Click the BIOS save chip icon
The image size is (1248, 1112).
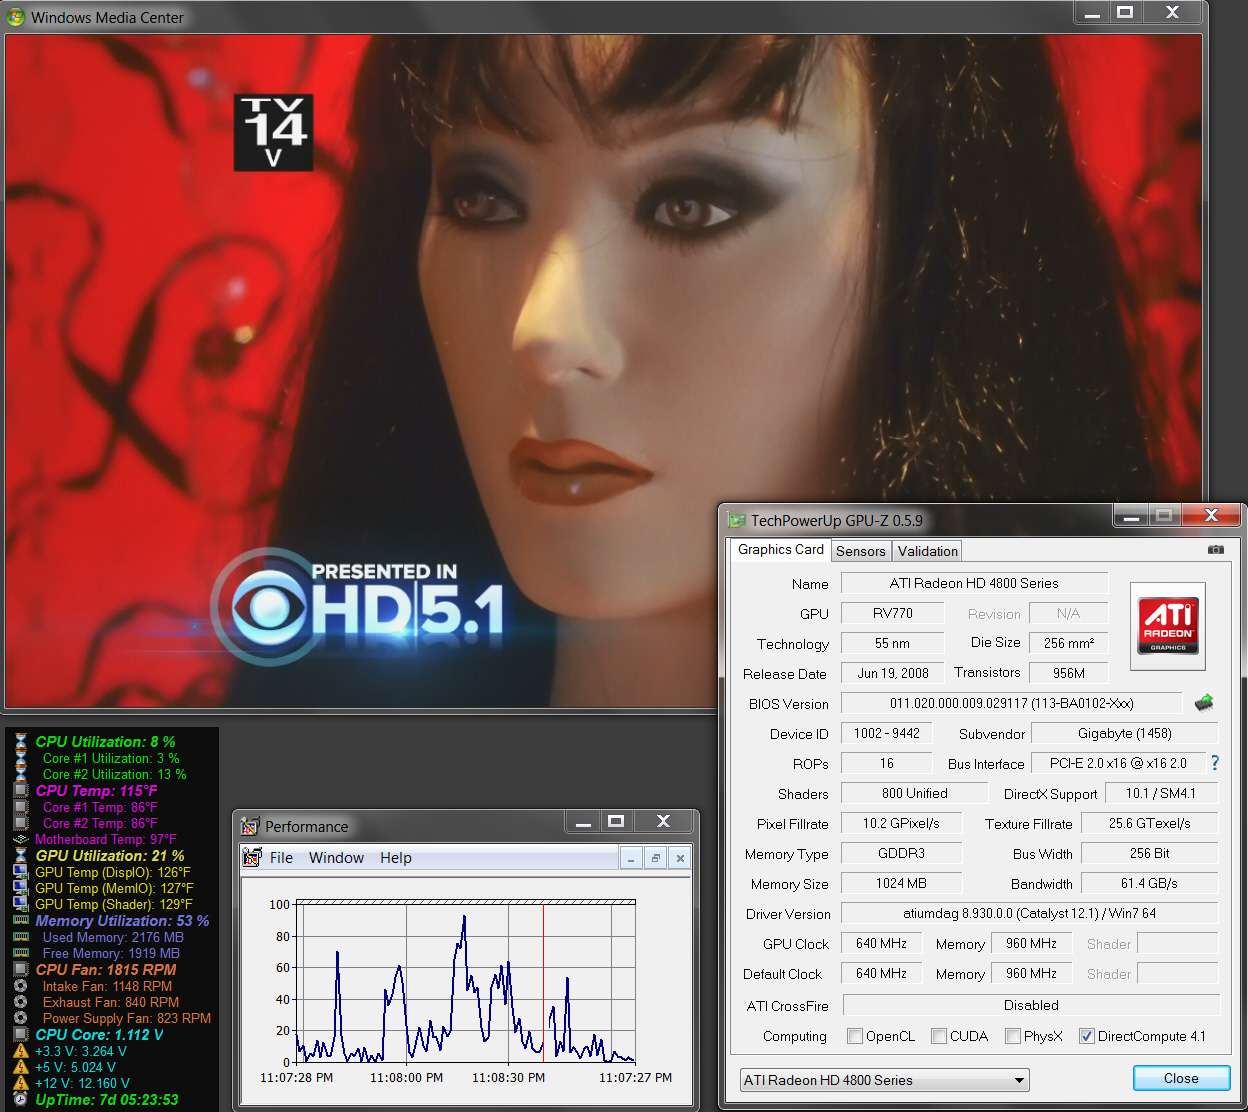pos(1204,703)
